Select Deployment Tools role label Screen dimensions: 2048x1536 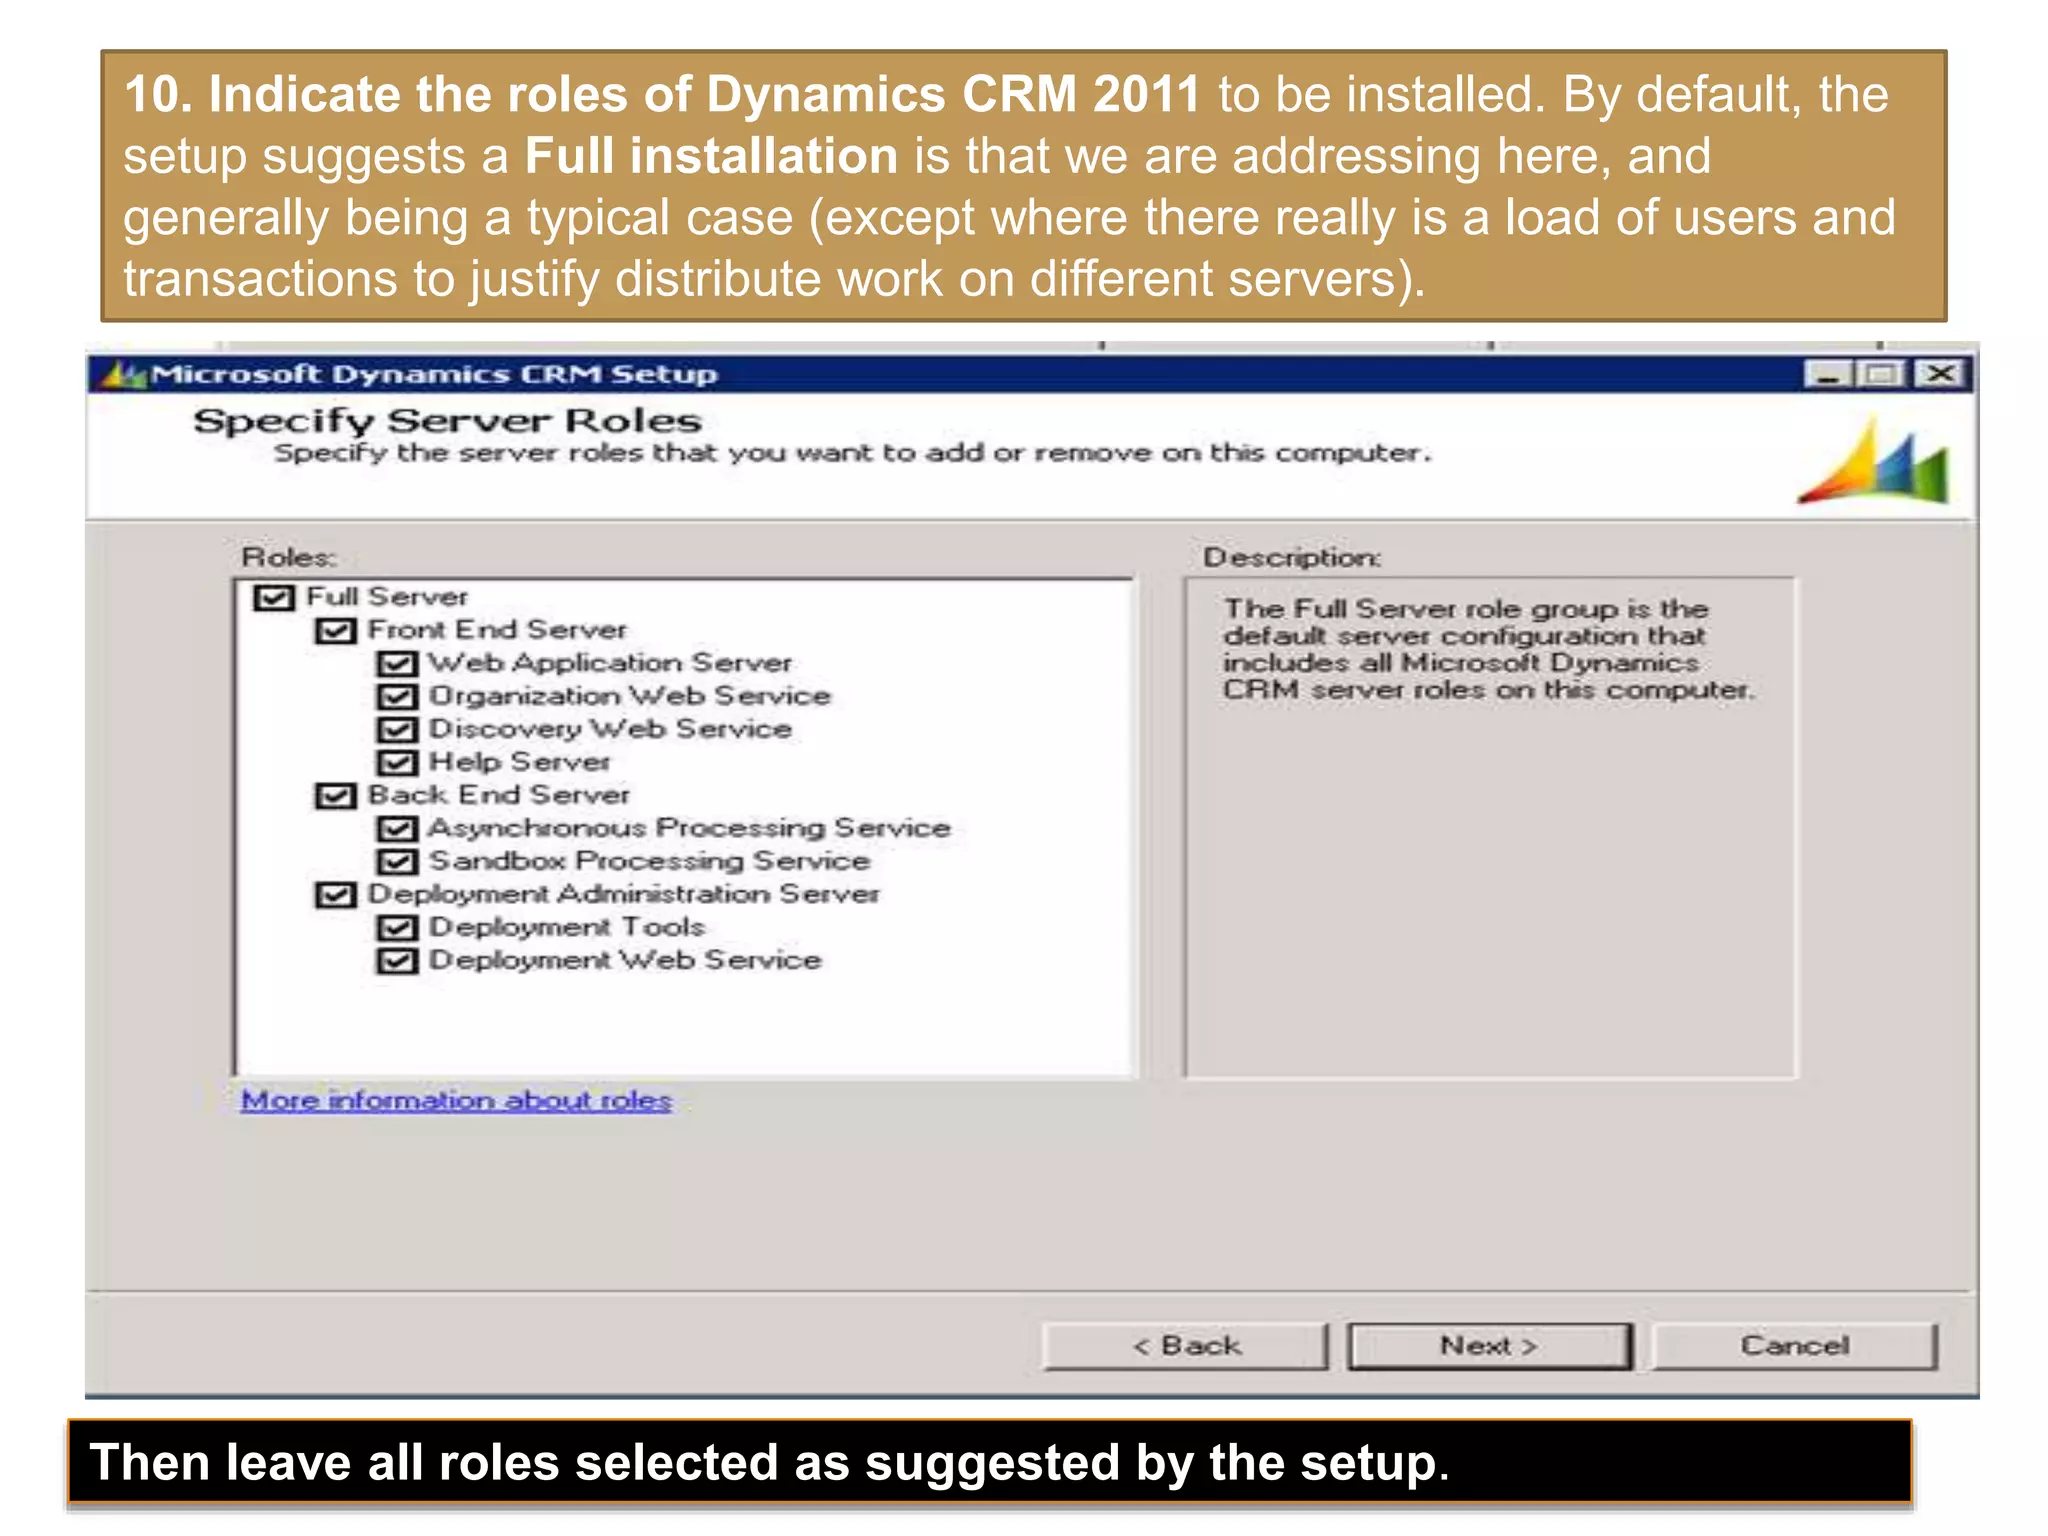click(567, 927)
